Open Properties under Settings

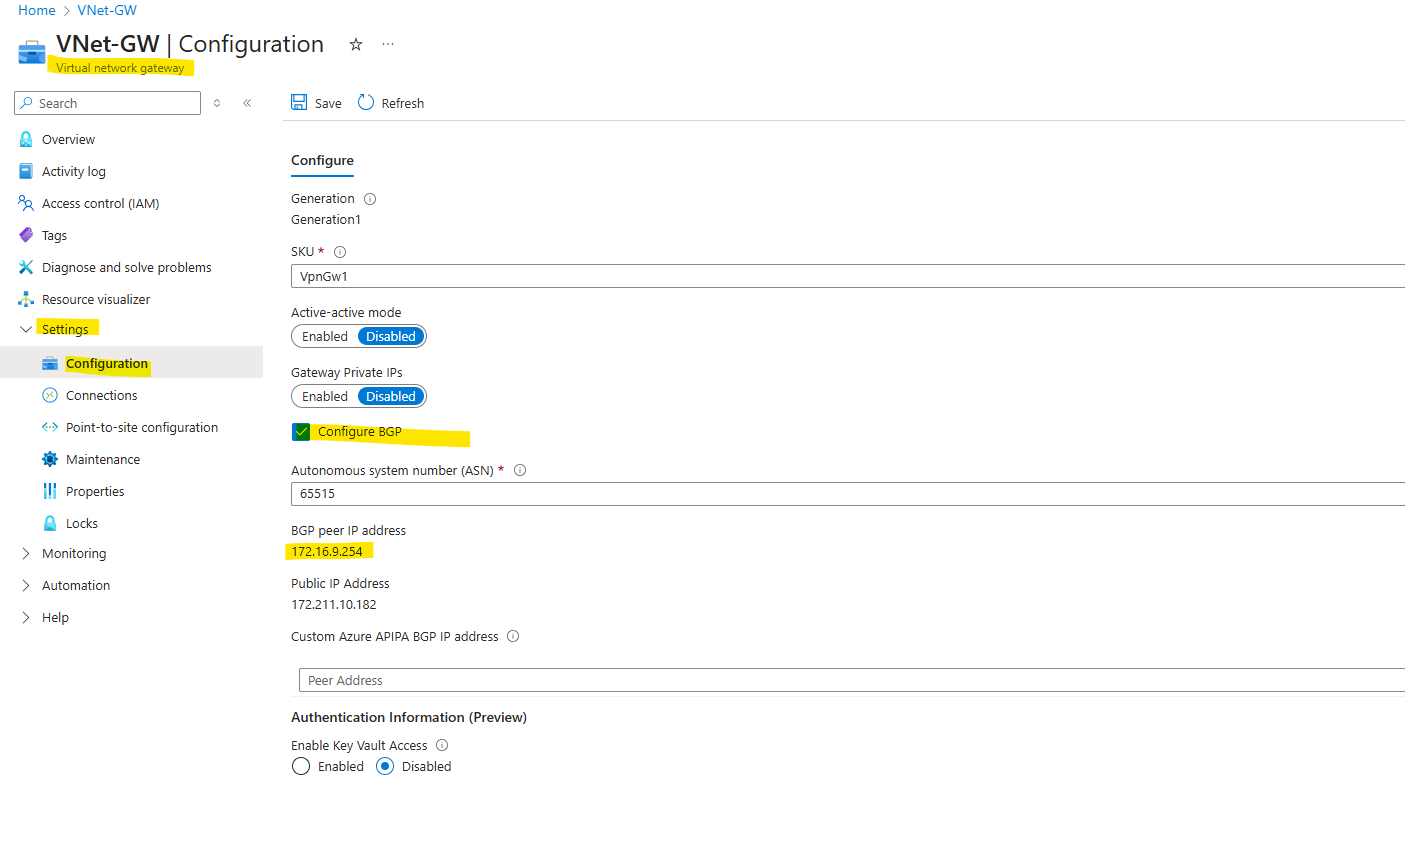pos(95,491)
